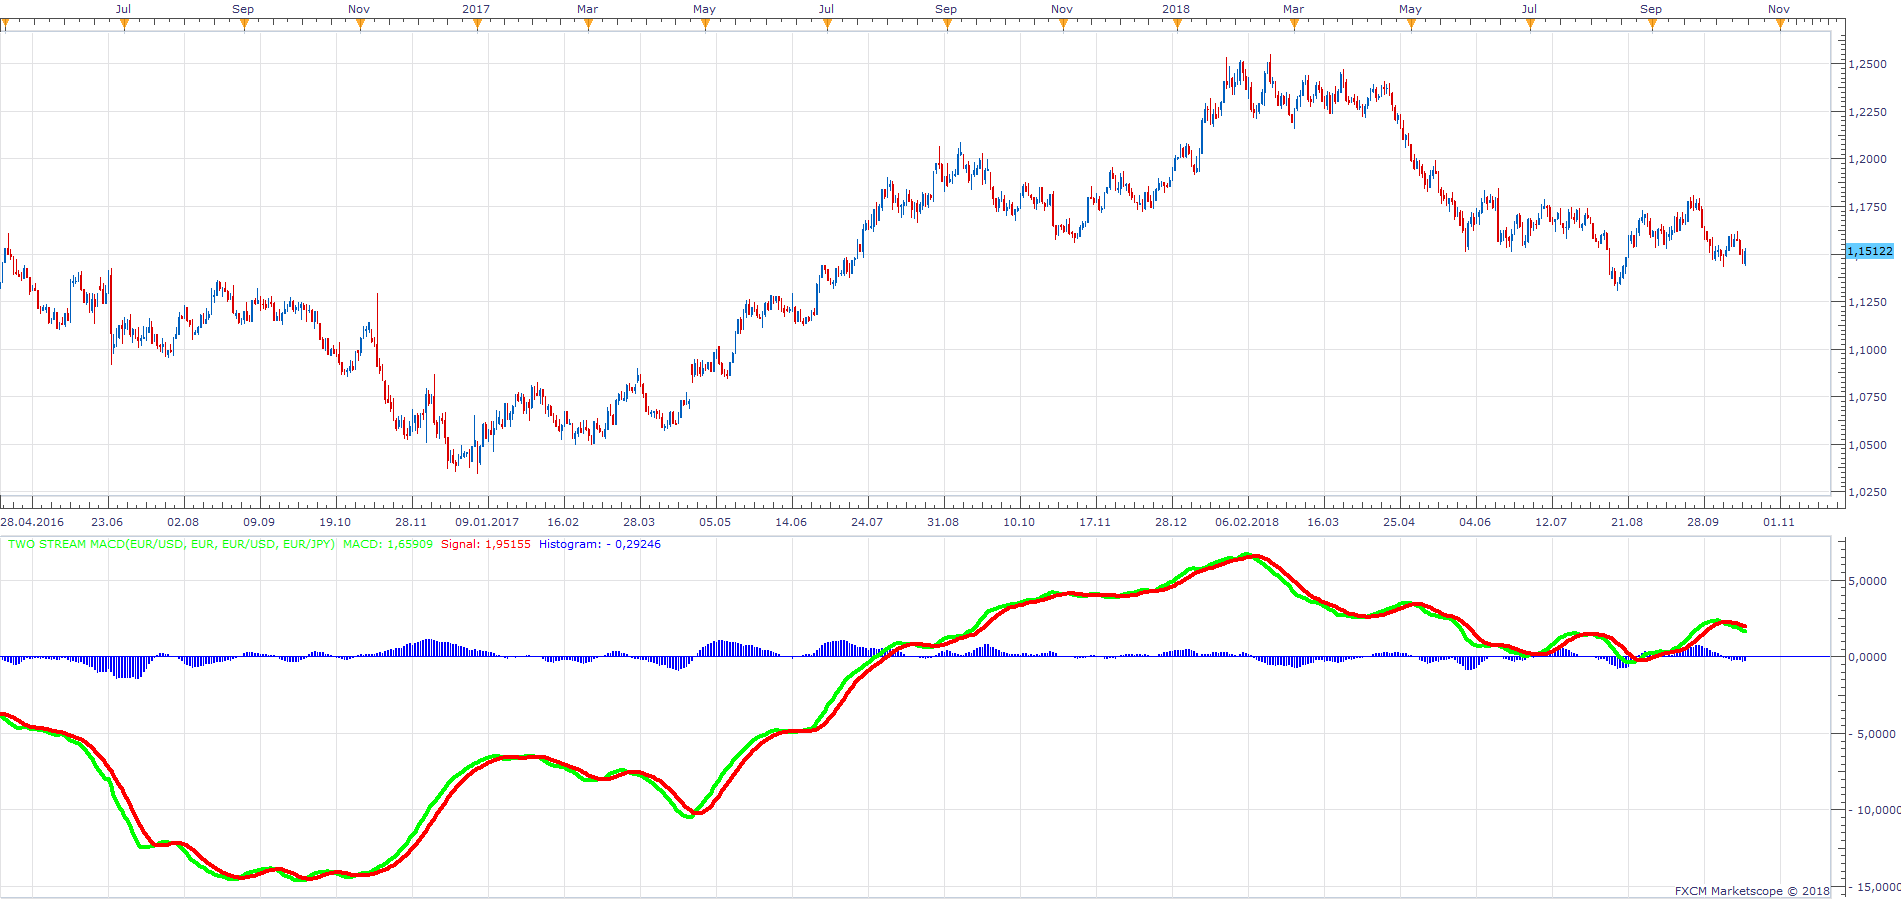Click the 0,0000 indicator axis label
This screenshot has height=900, width=1903.
click(x=1867, y=657)
